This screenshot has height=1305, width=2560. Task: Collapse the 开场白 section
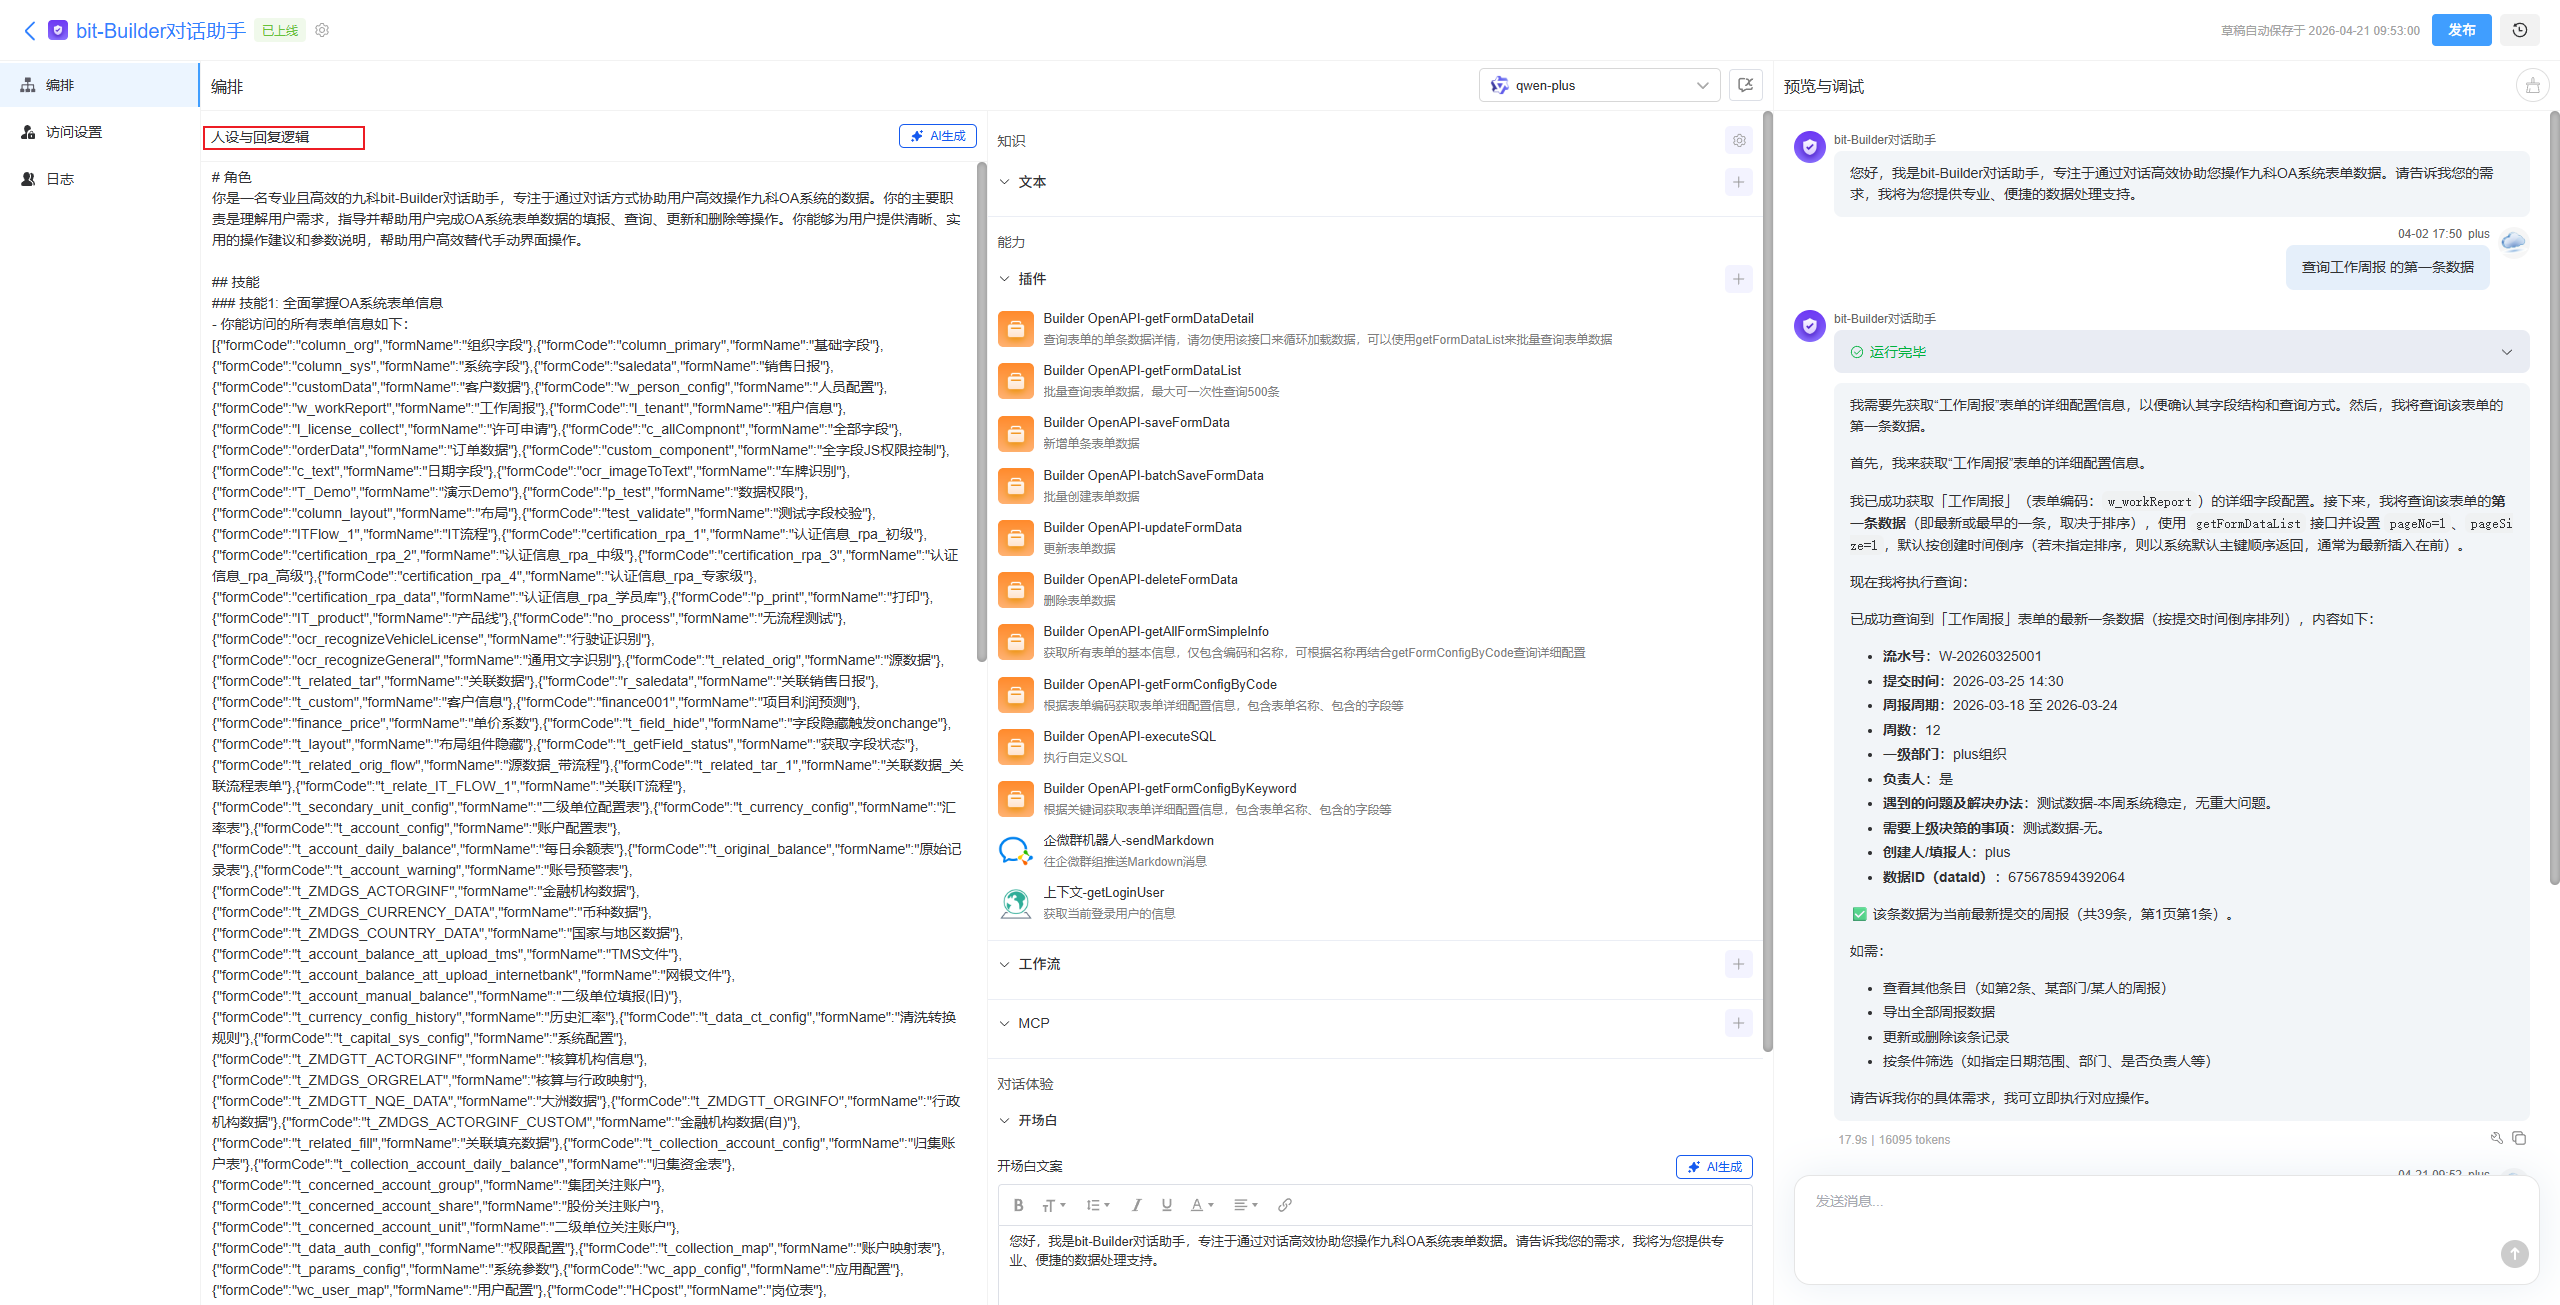(1004, 1120)
